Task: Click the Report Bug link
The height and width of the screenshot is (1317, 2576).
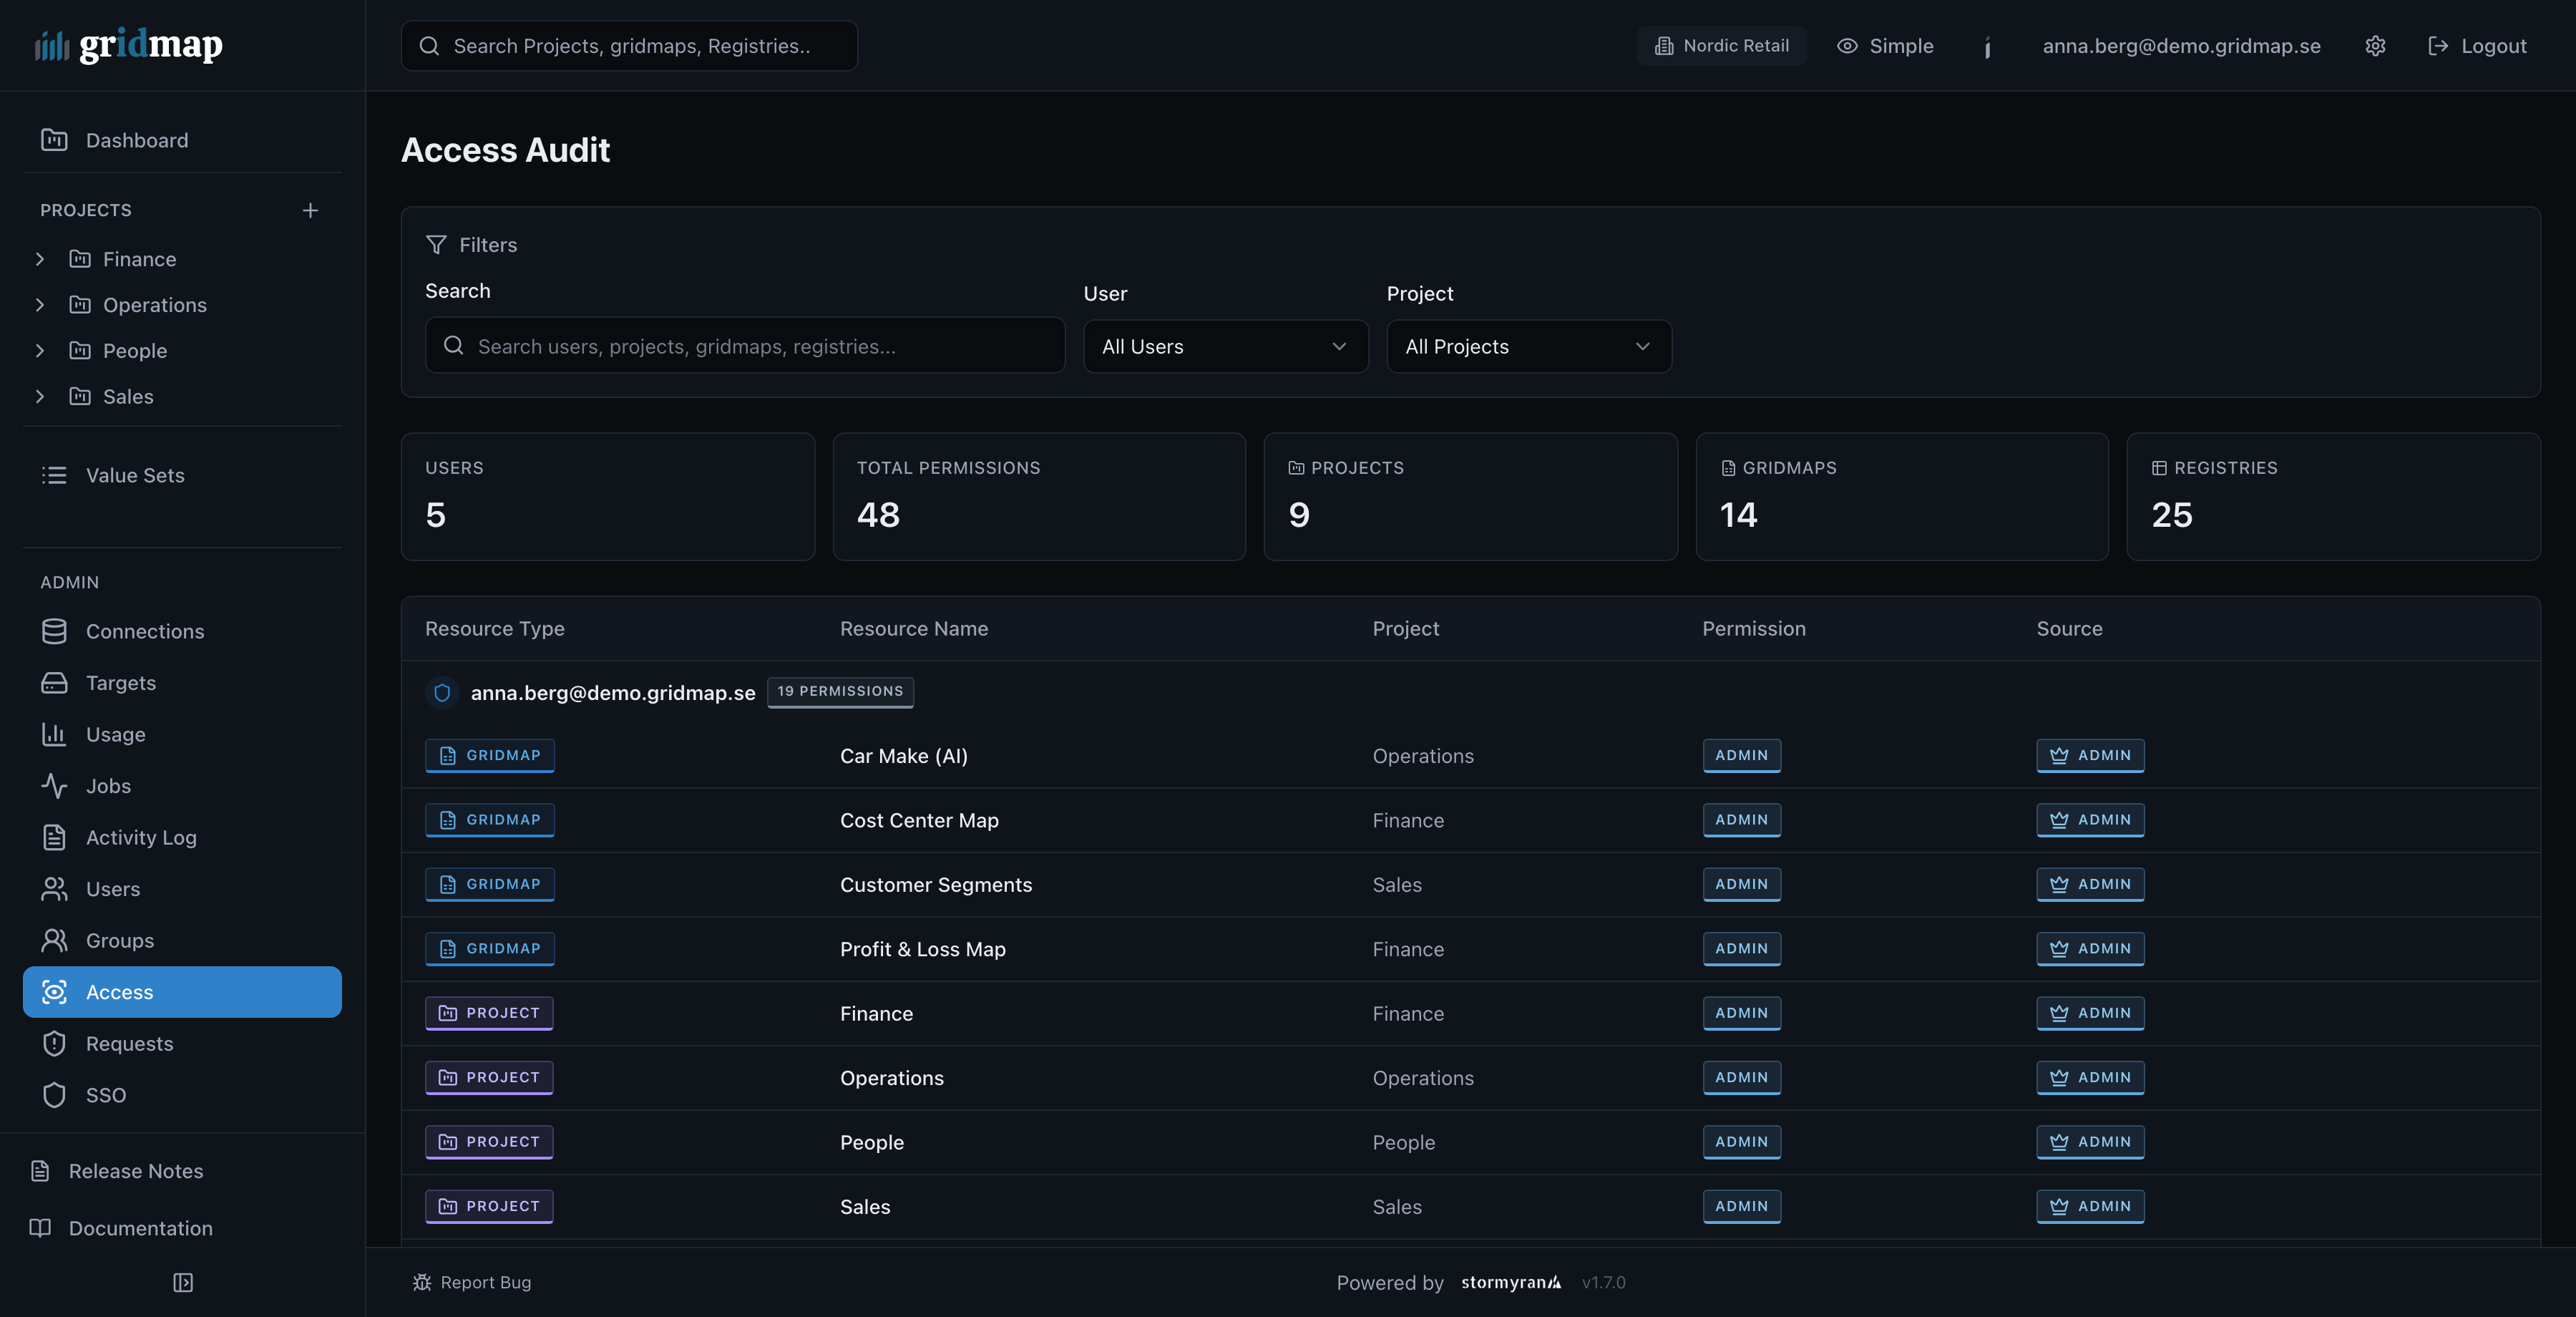Action: [x=472, y=1282]
